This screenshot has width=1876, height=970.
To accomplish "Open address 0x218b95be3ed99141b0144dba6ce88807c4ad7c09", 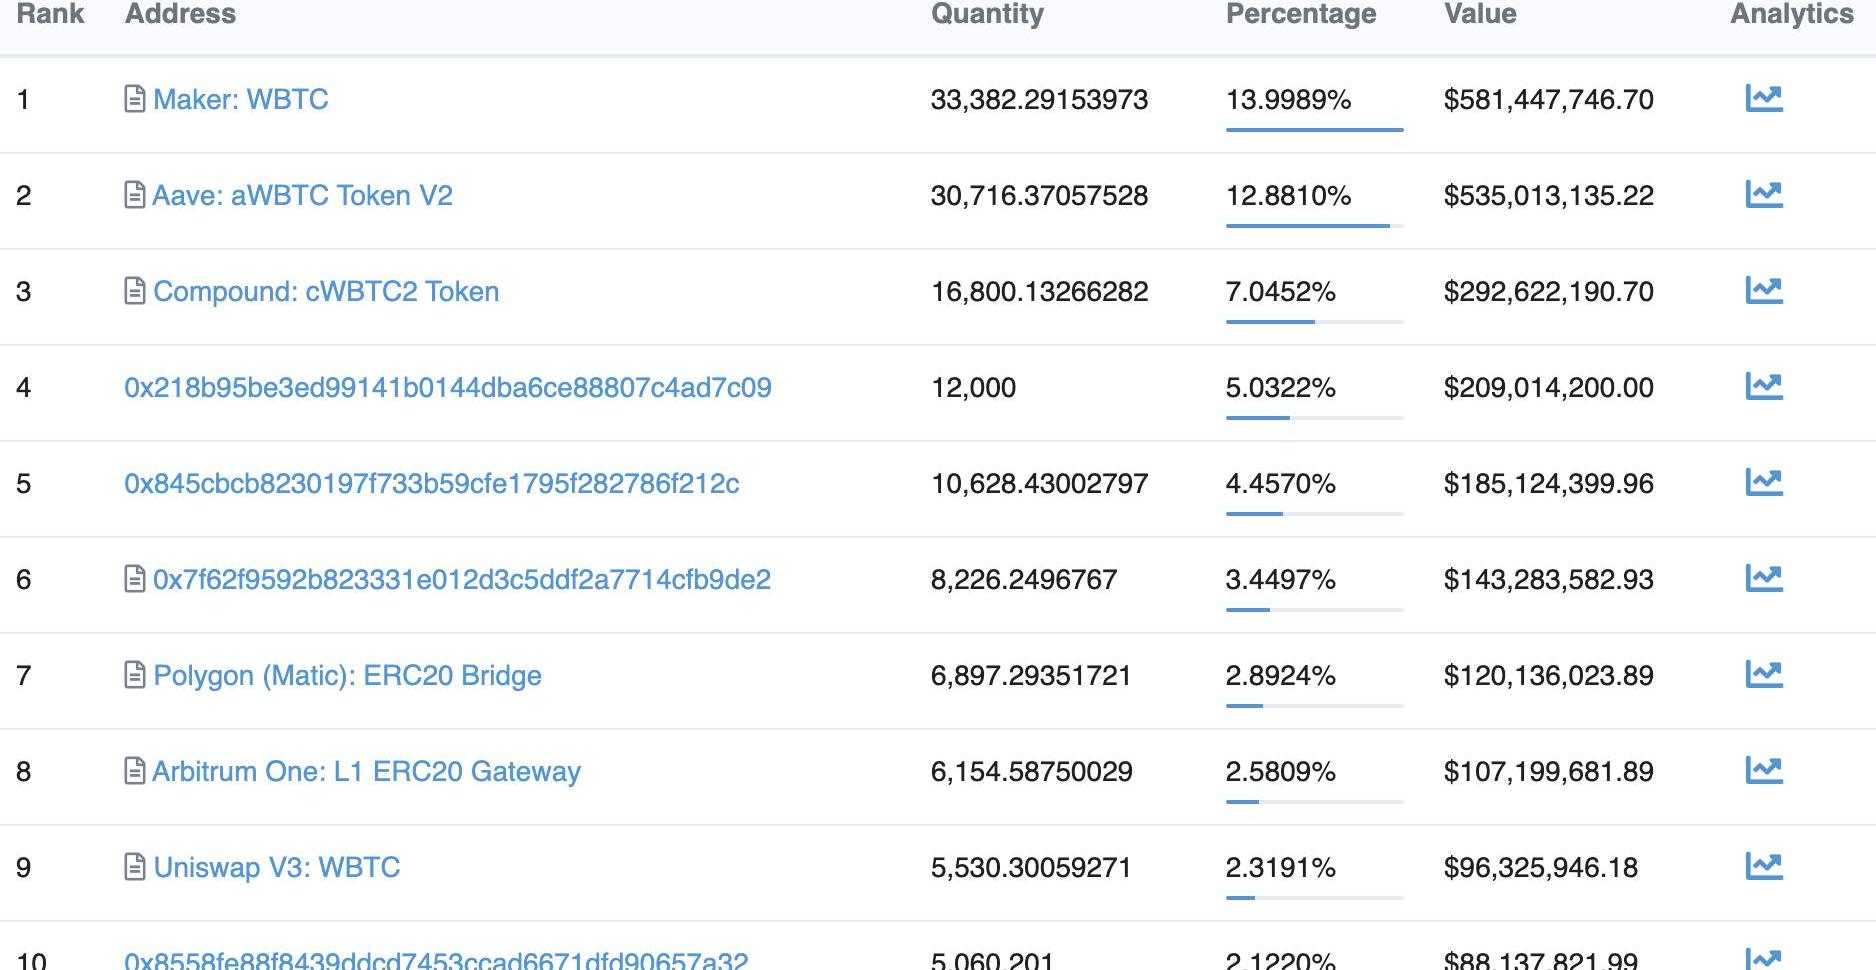I will click(x=447, y=387).
